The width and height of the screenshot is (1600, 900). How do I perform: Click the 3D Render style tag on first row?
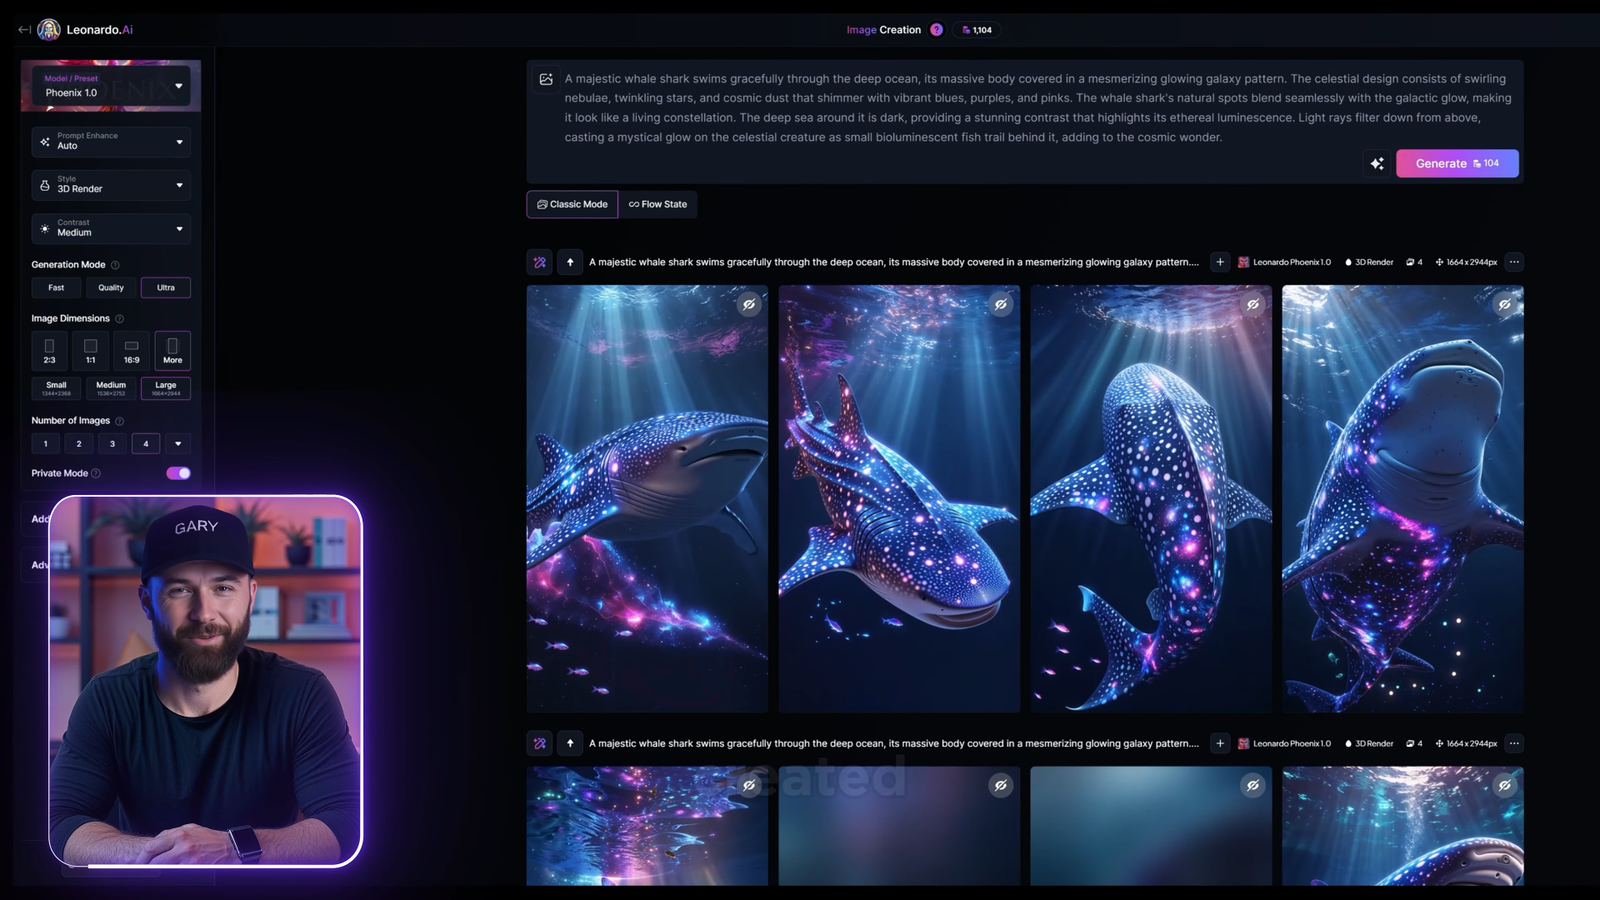click(x=1368, y=262)
